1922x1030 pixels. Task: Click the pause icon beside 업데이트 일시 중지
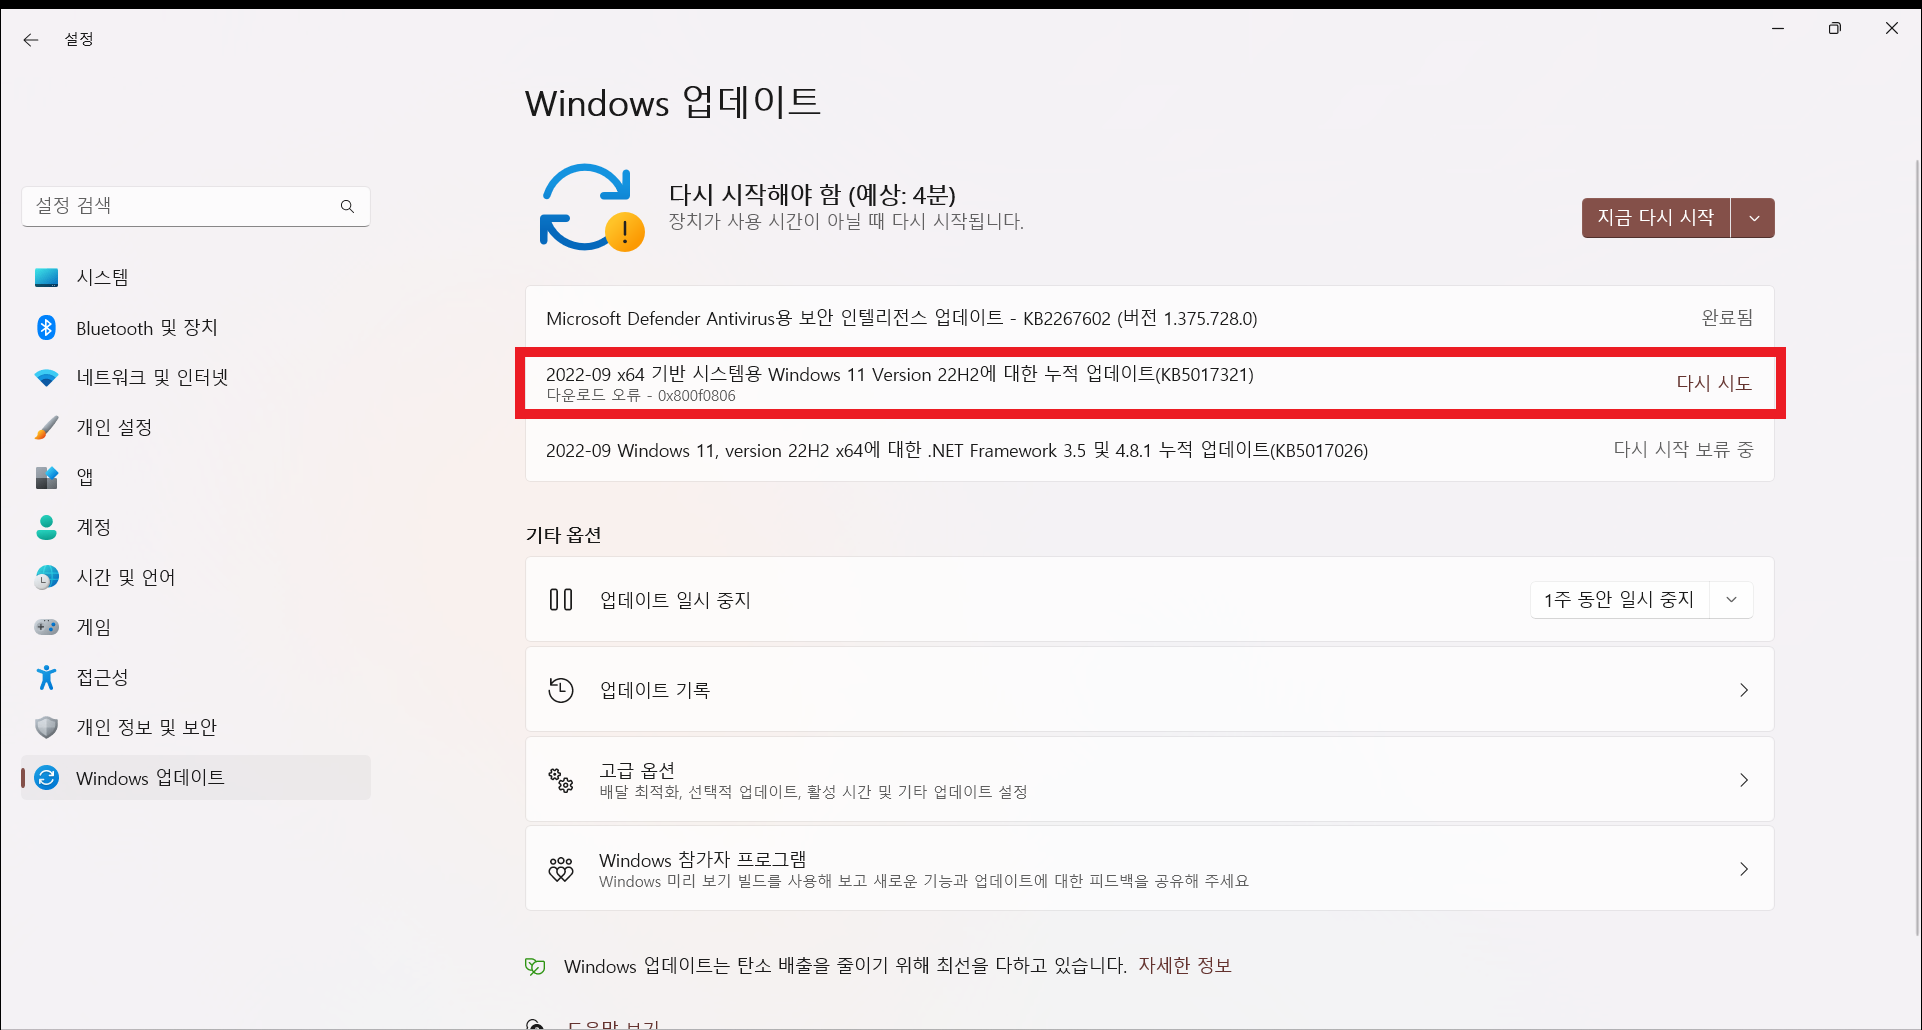coord(561,600)
